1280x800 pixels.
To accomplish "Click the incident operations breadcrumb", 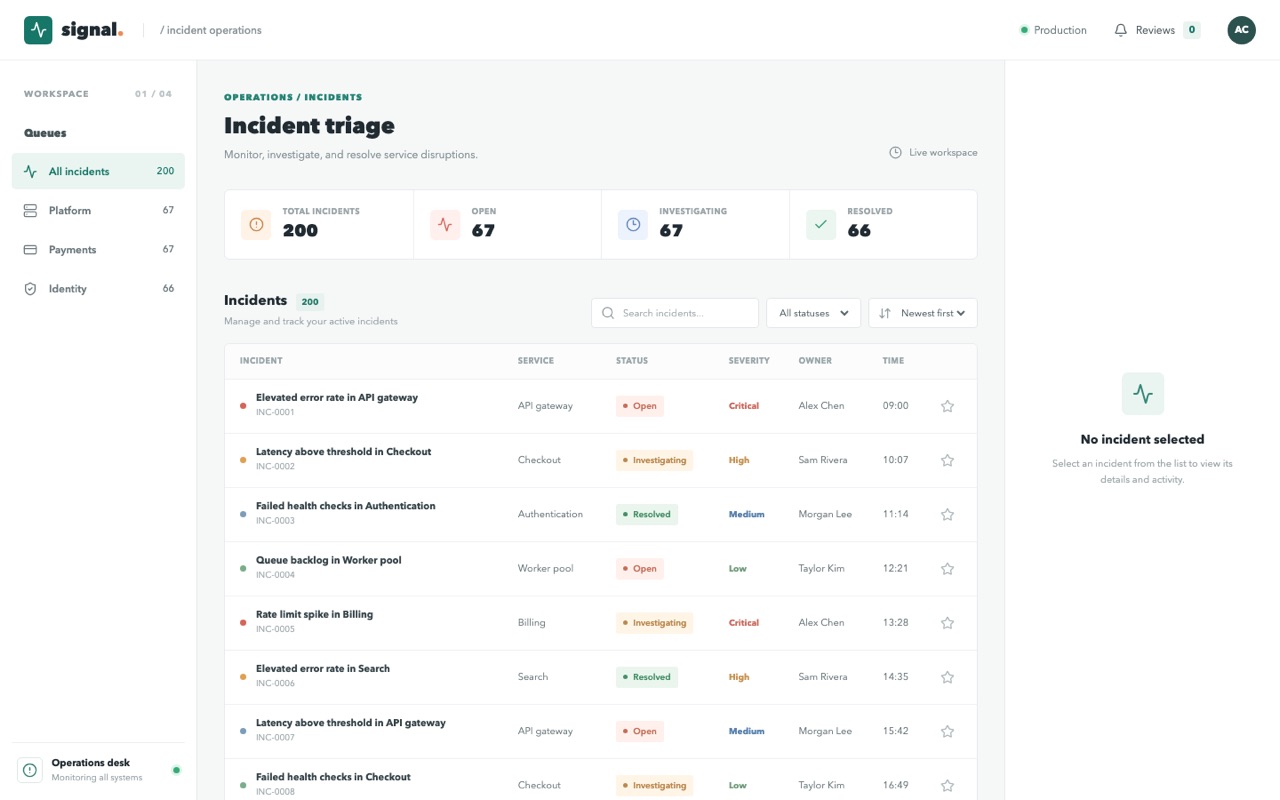I will 211,30.
